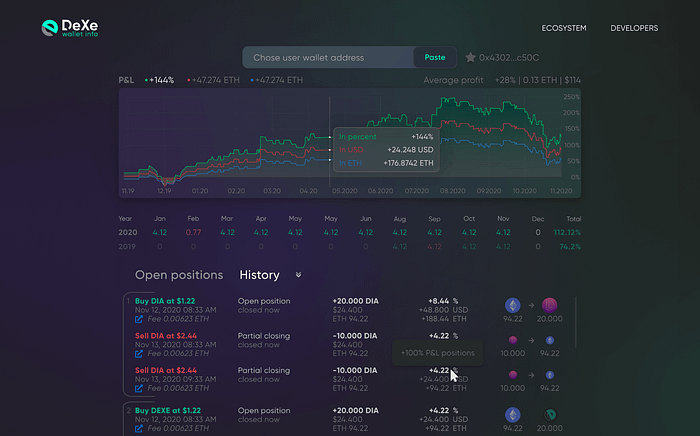Click 2020 total 112.12%
Screen dimensions: 700x436
pyautogui.click(x=567, y=233)
